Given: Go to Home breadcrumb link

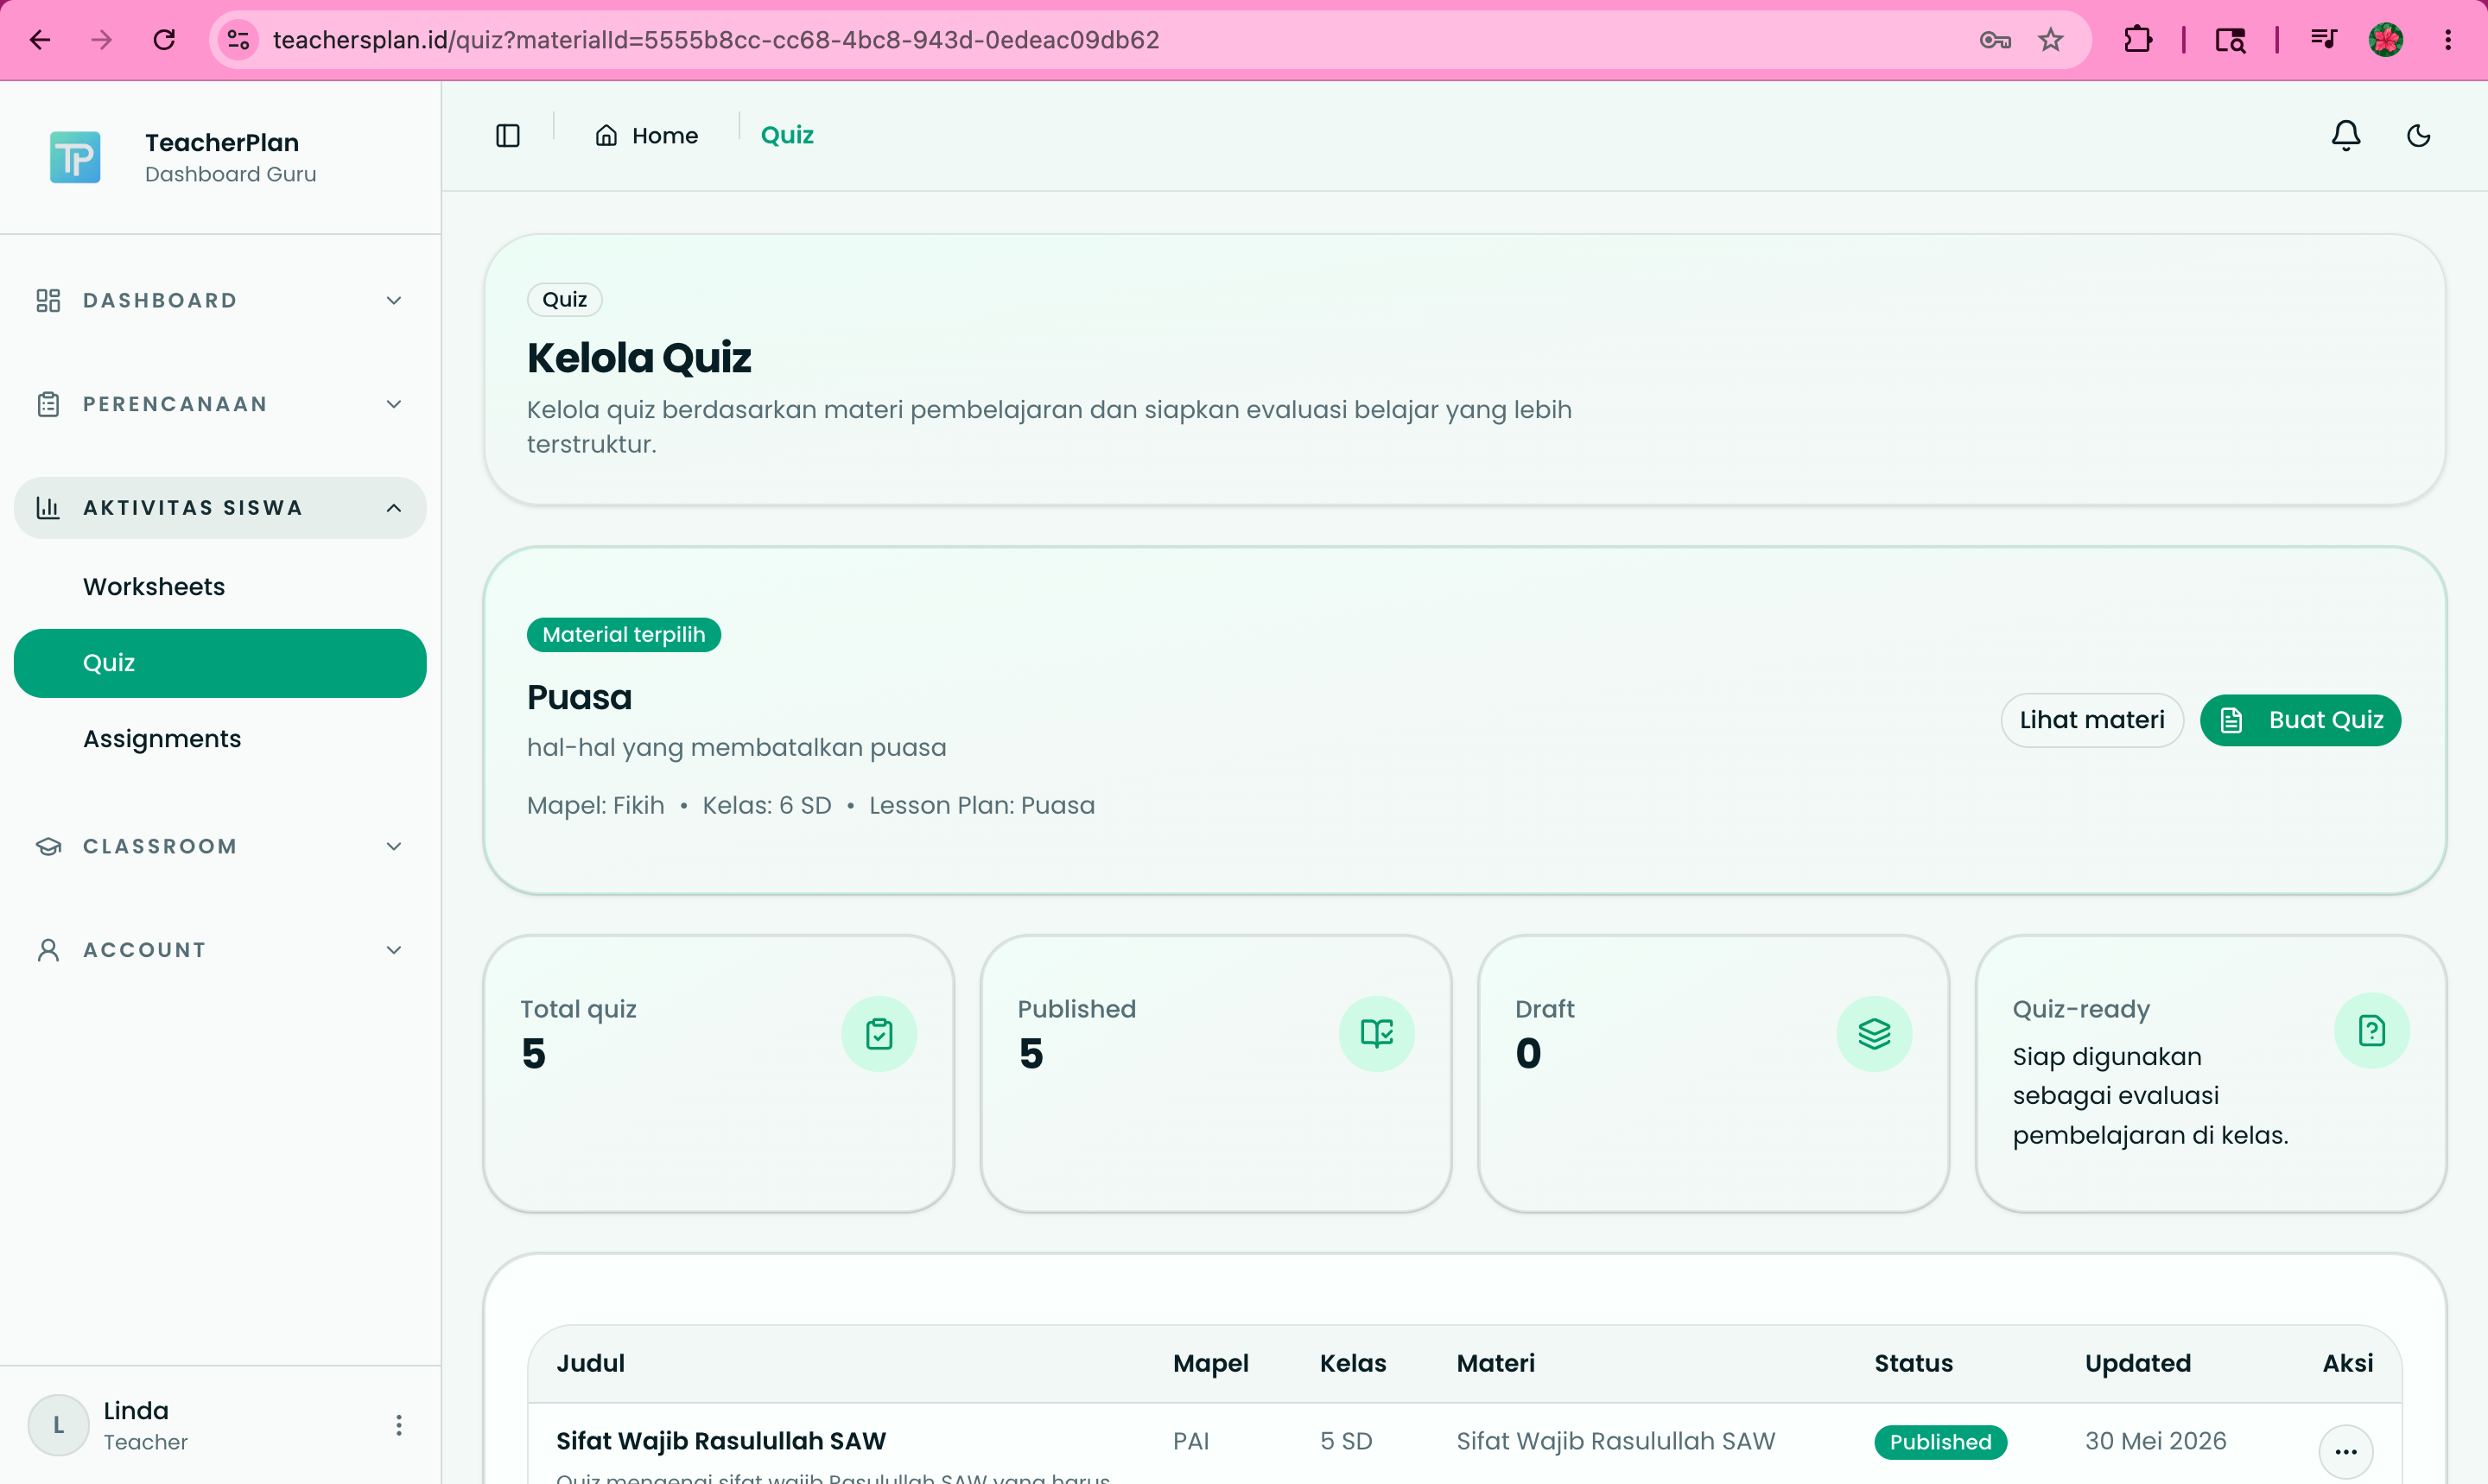Looking at the screenshot, I should 646,135.
